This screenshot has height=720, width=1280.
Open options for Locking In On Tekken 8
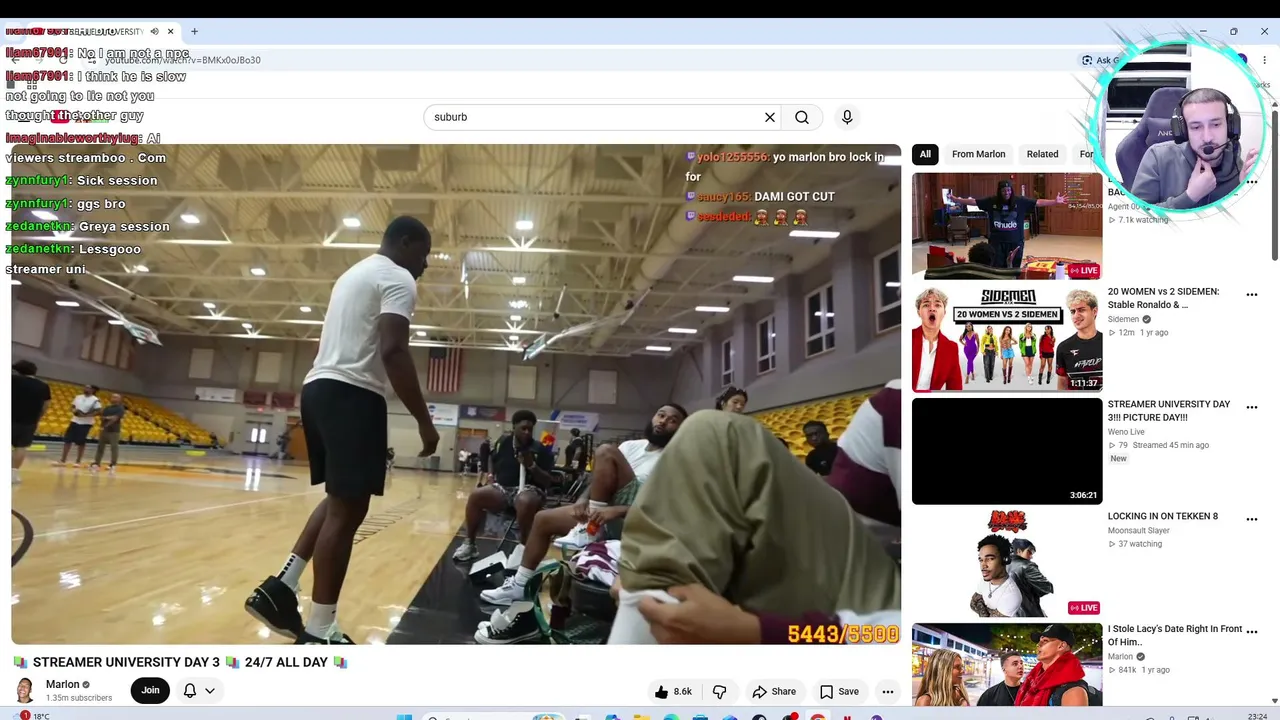click(x=1251, y=519)
